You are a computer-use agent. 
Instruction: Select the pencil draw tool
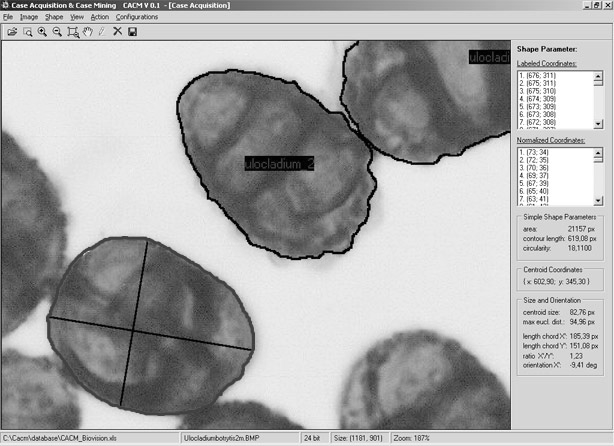point(102,32)
